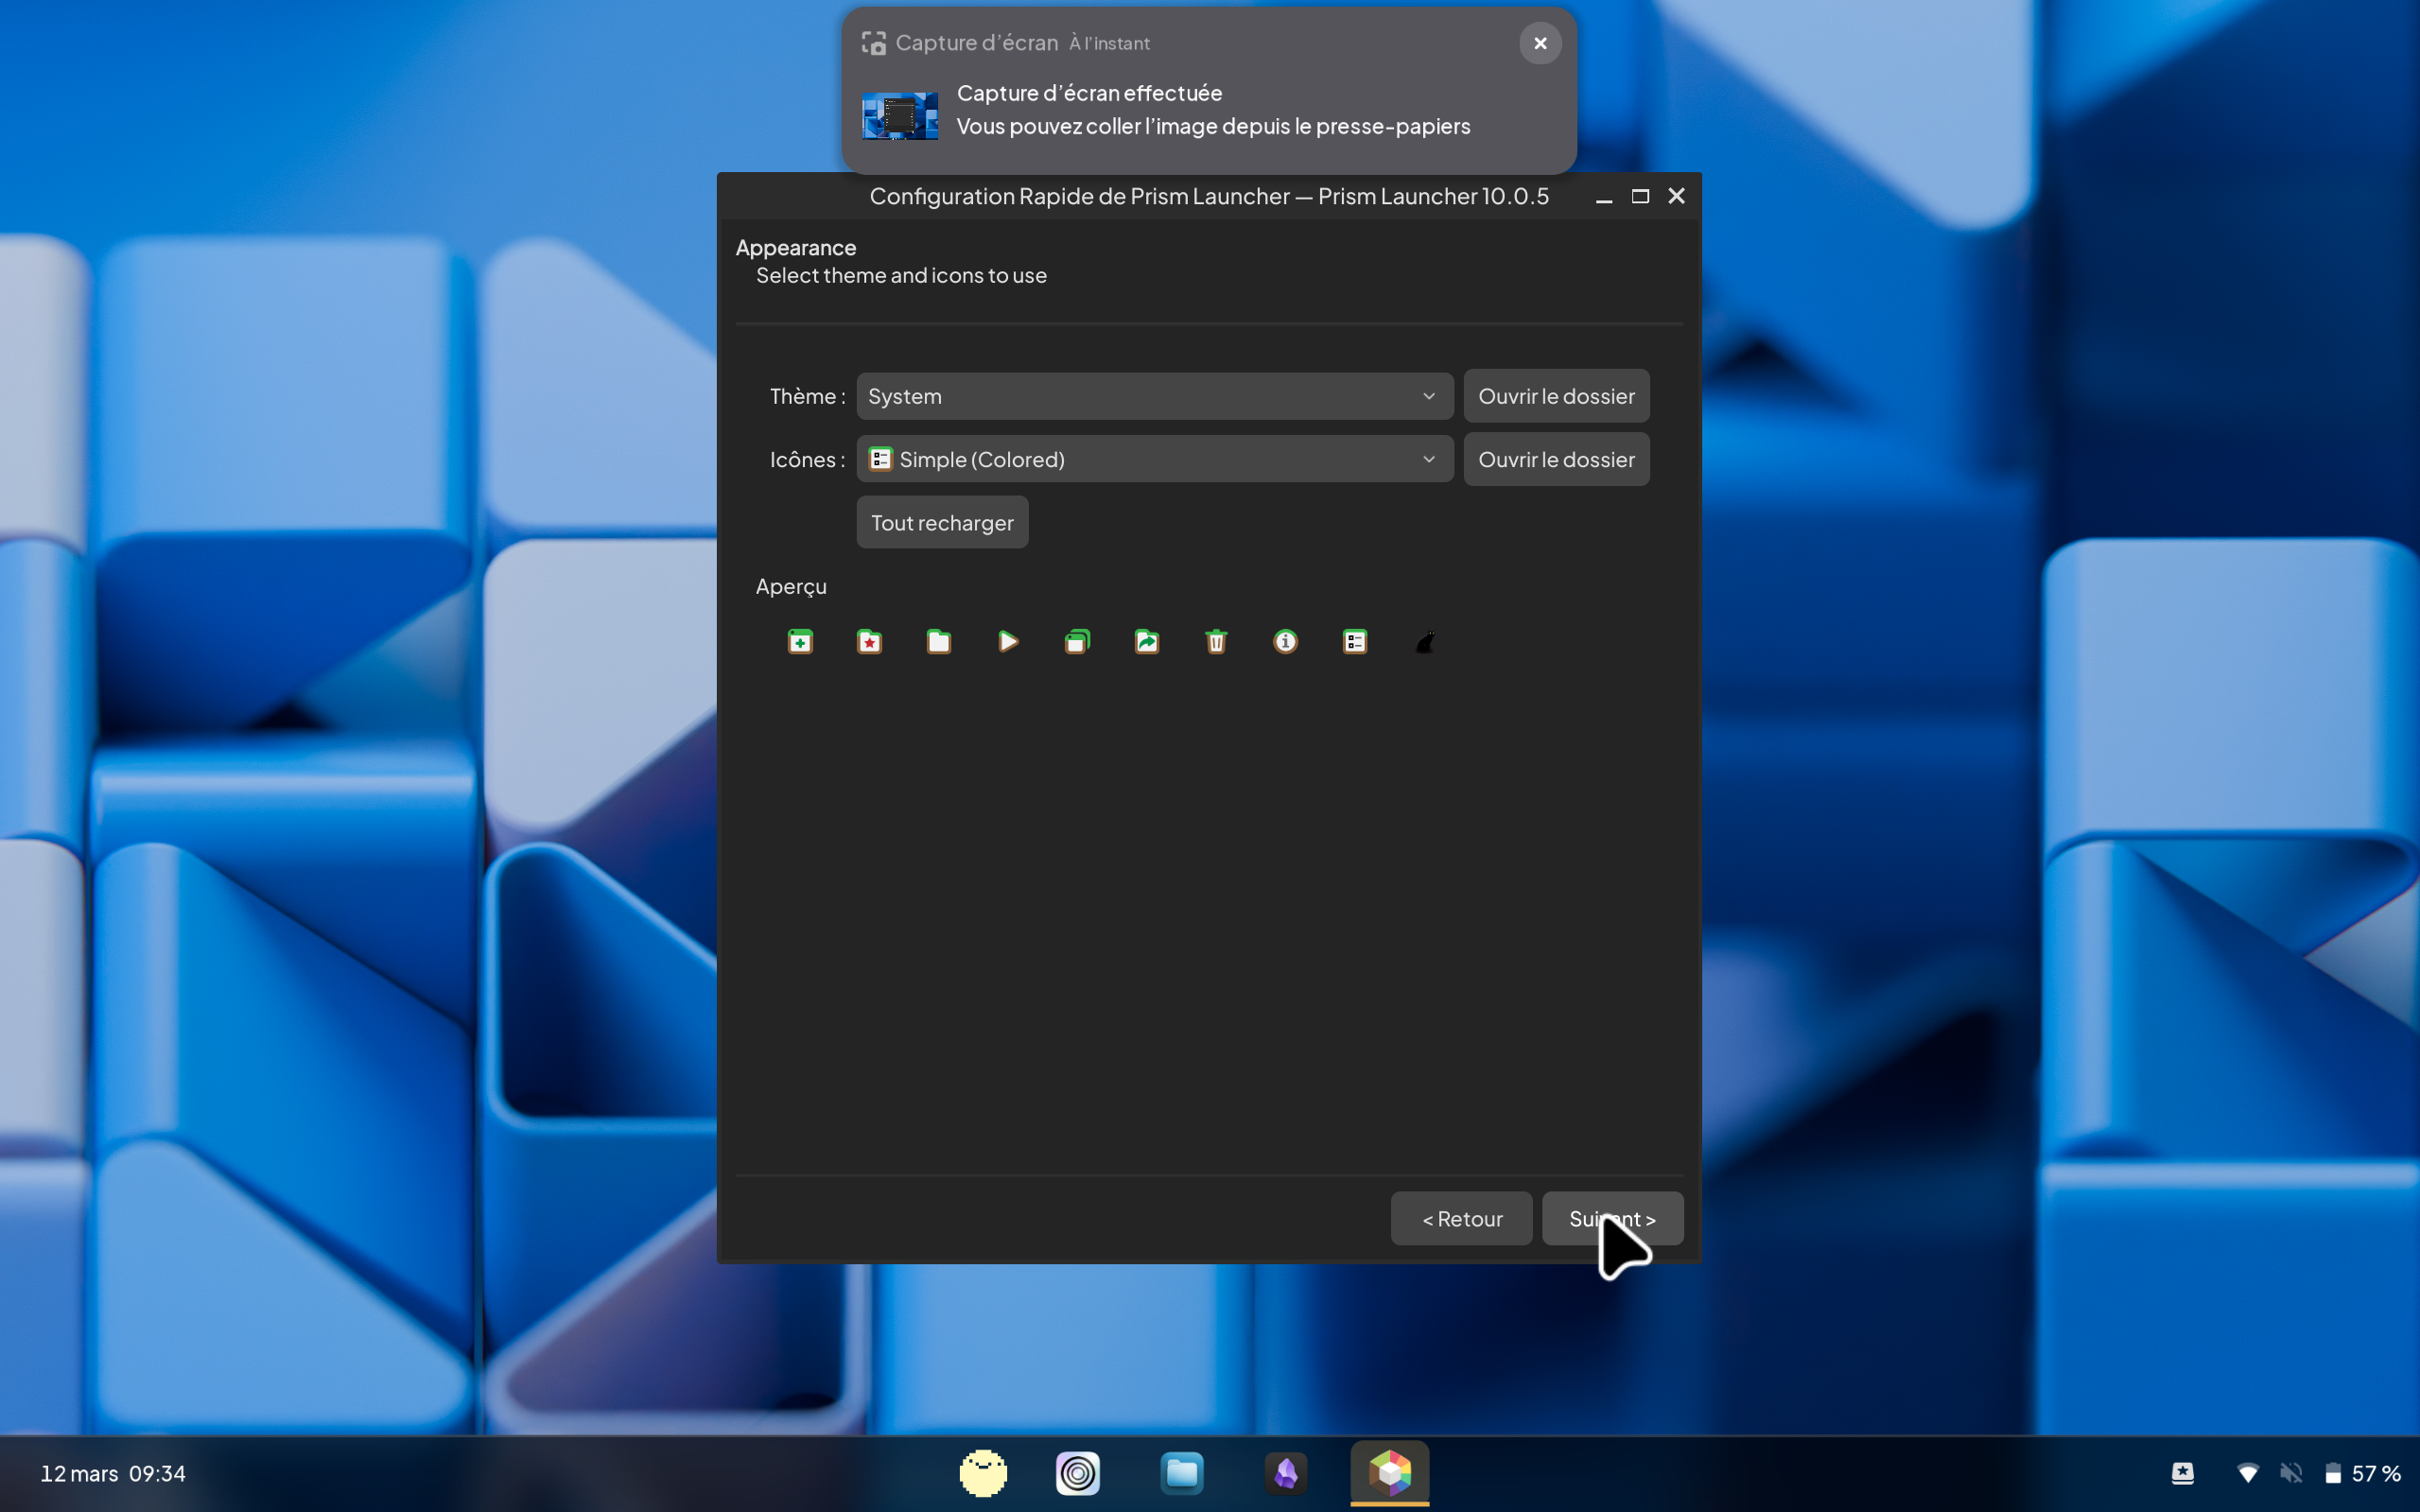Open the screenshot thumbnail in the notification

(x=900, y=116)
